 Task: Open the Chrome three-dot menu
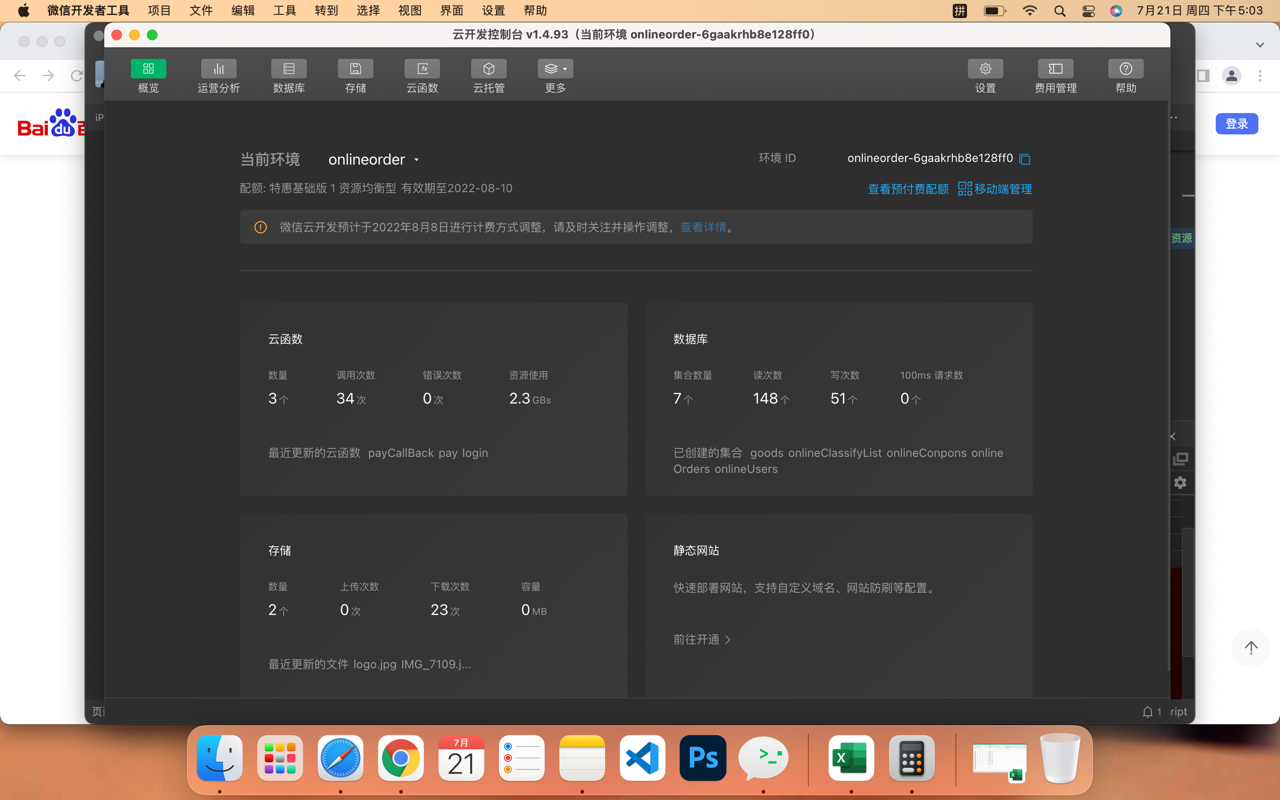click(x=1260, y=76)
